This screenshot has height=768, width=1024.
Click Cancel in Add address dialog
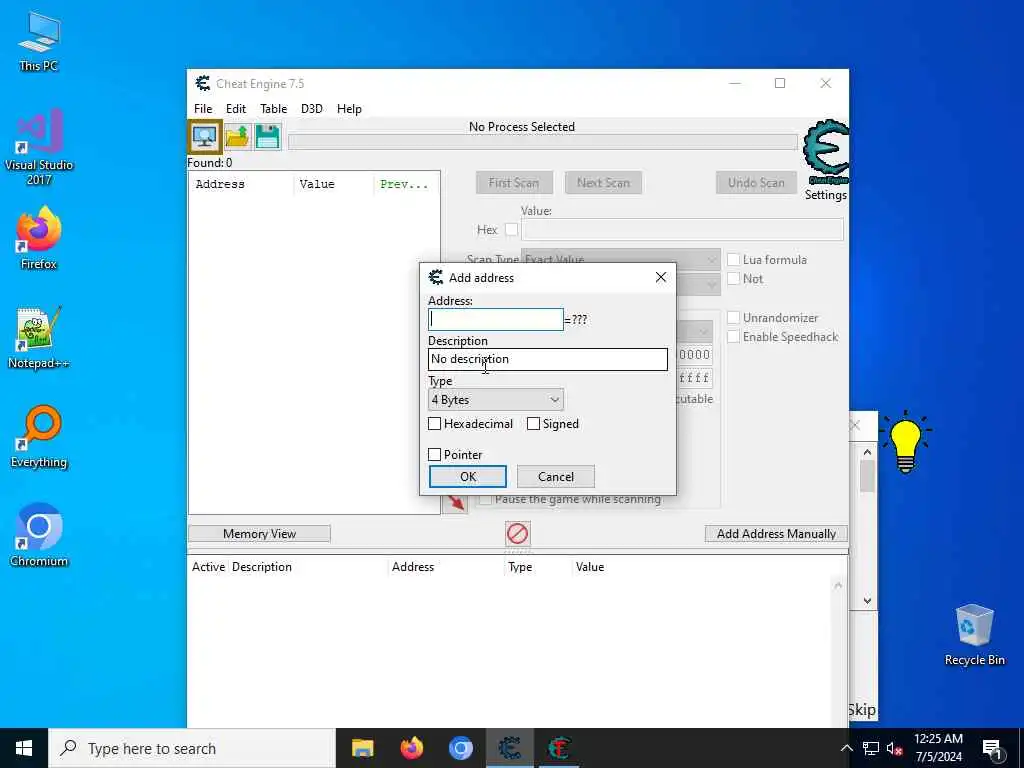pos(556,477)
